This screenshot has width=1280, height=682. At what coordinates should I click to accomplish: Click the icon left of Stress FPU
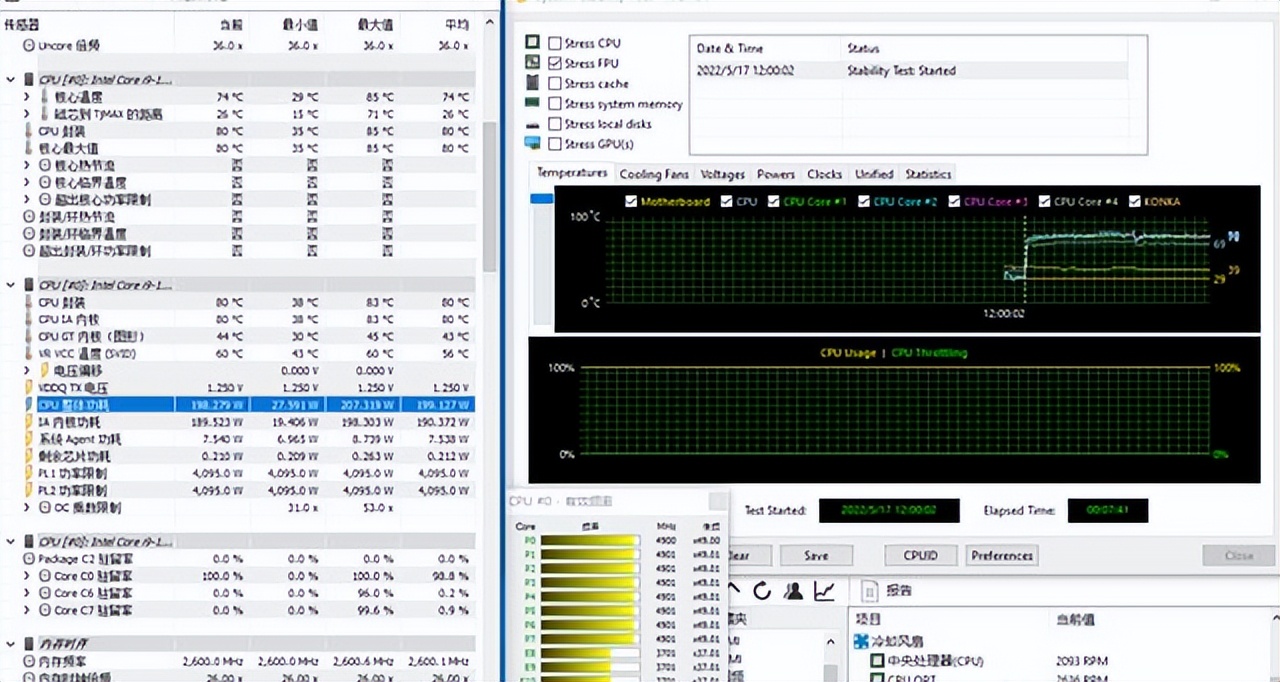(532, 63)
